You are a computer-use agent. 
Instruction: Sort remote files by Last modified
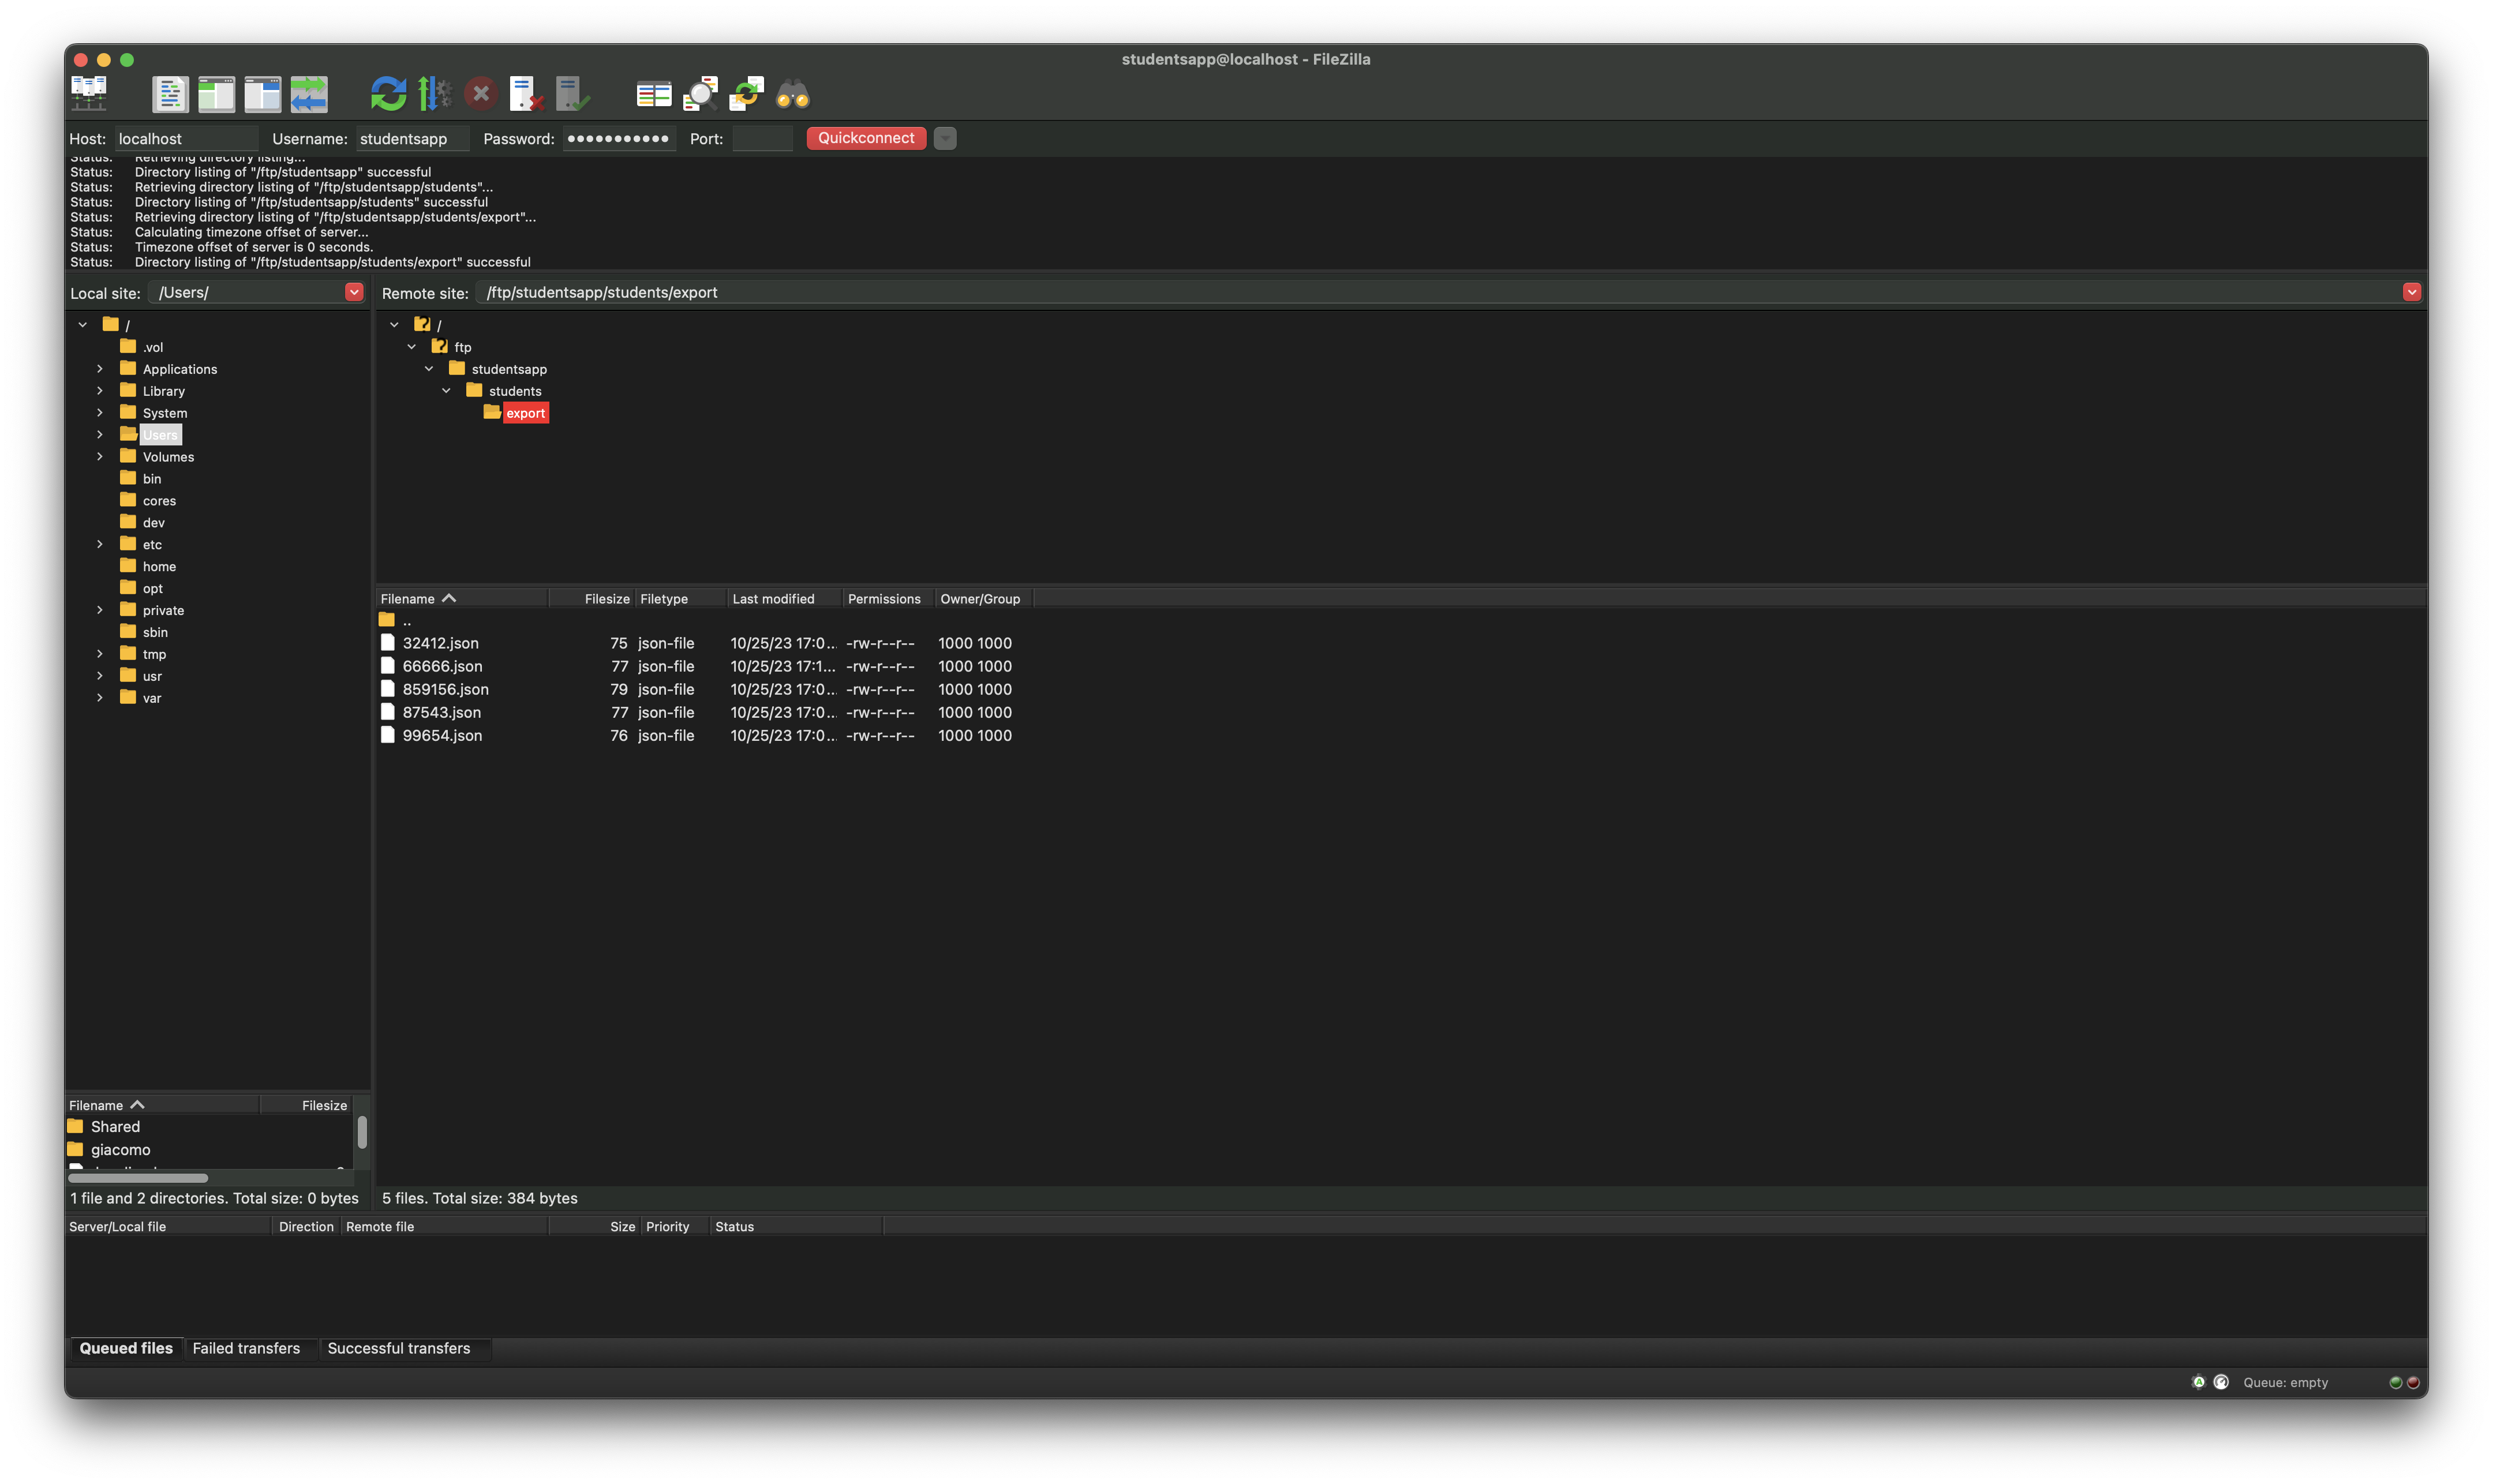pyautogui.click(x=785, y=599)
